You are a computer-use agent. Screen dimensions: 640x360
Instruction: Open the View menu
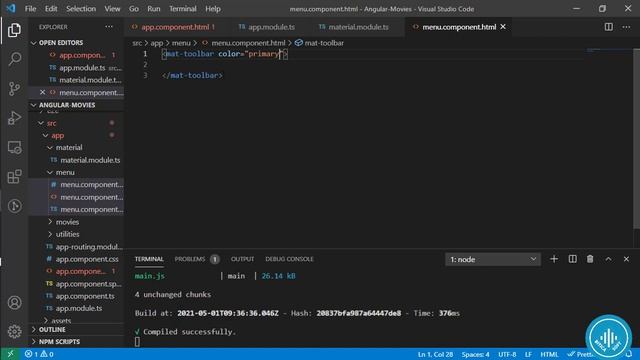112,9
